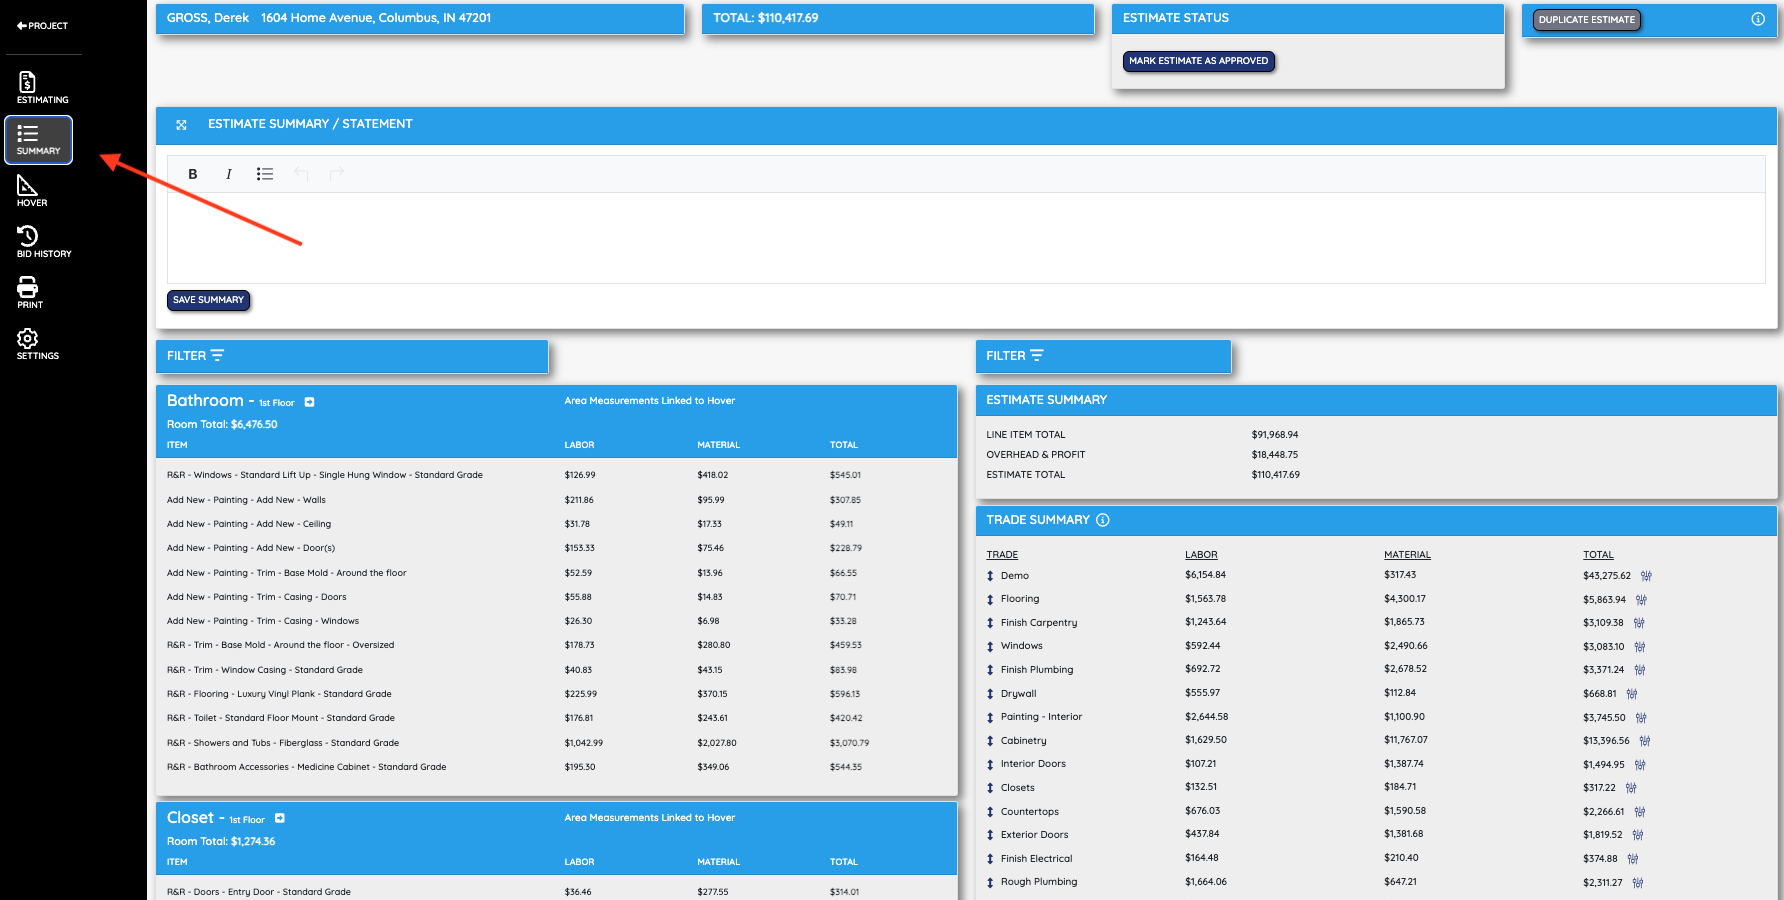Toggle bulleted list in summary editor
The image size is (1784, 900).
[x=265, y=174]
